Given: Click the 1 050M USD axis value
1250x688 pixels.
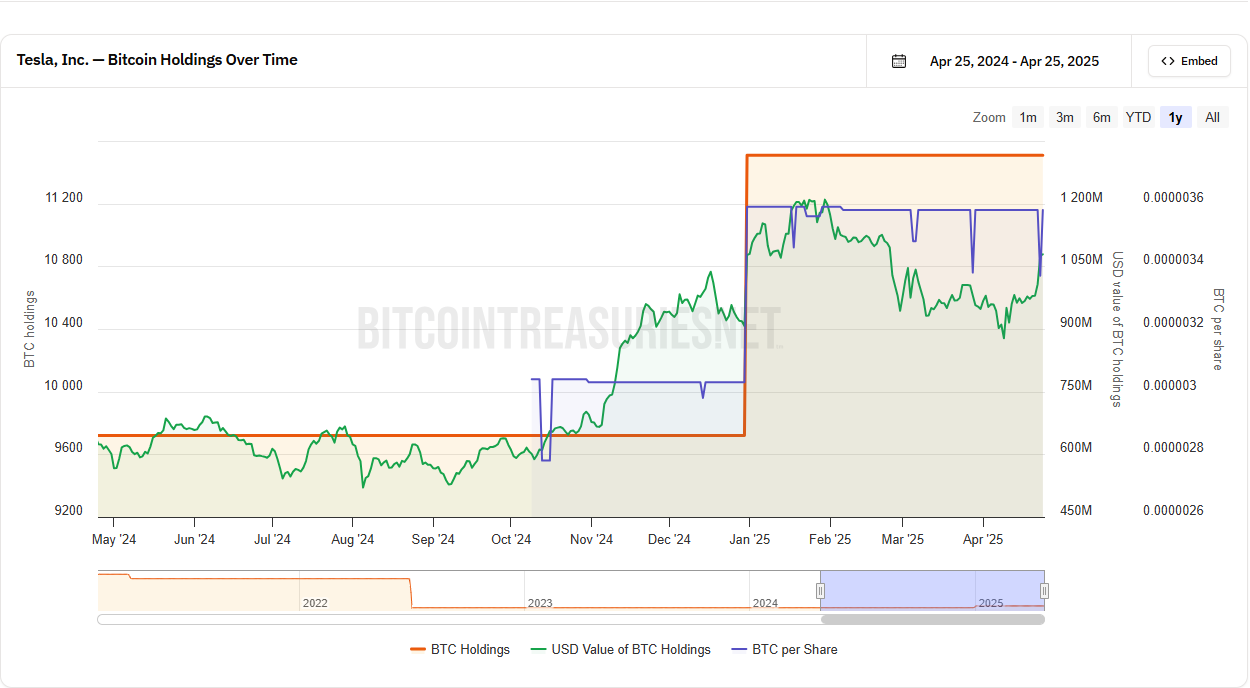Looking at the screenshot, I should 1082,260.
